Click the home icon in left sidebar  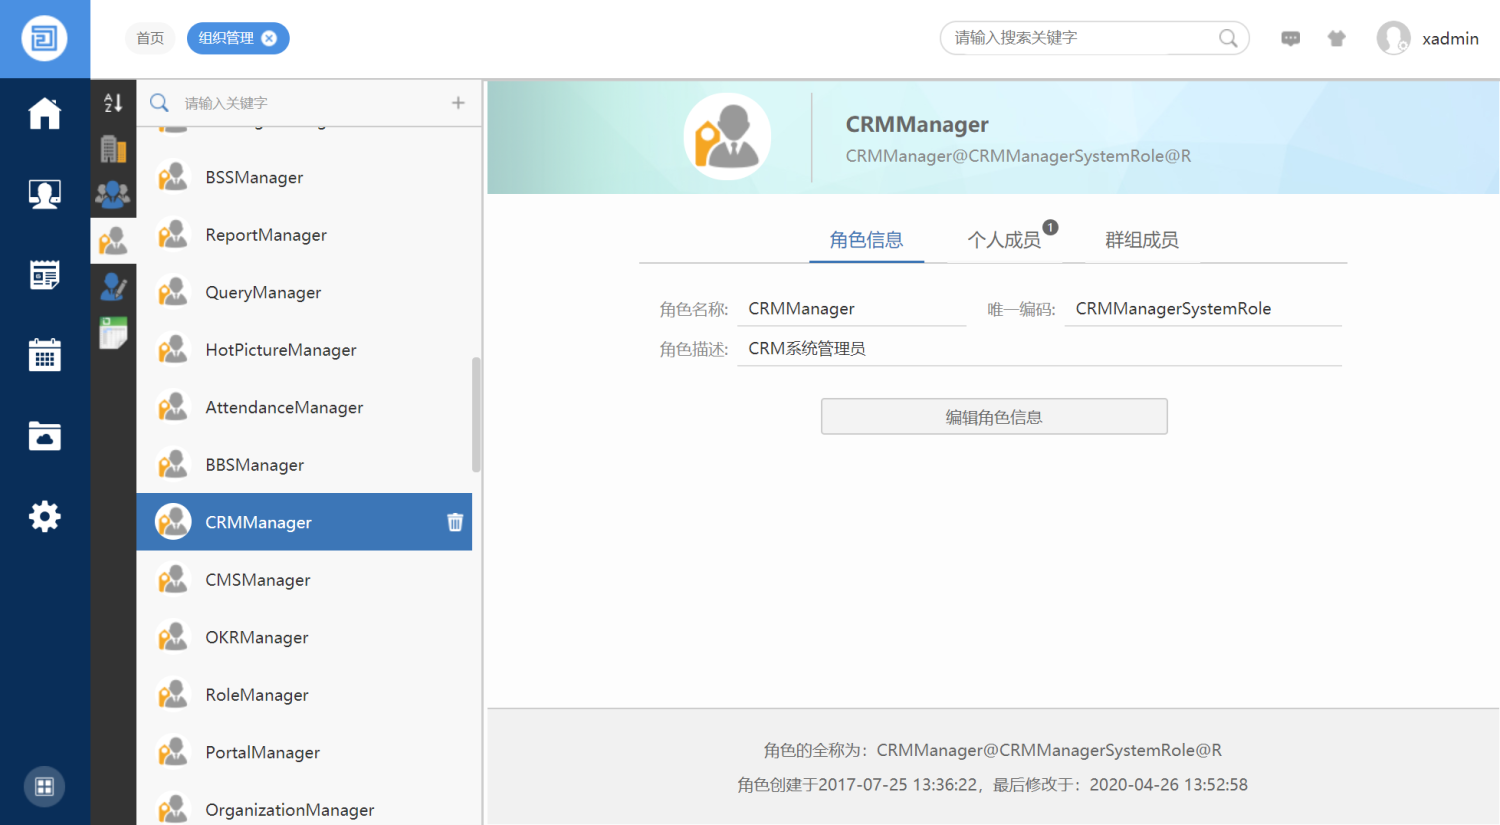(x=44, y=113)
